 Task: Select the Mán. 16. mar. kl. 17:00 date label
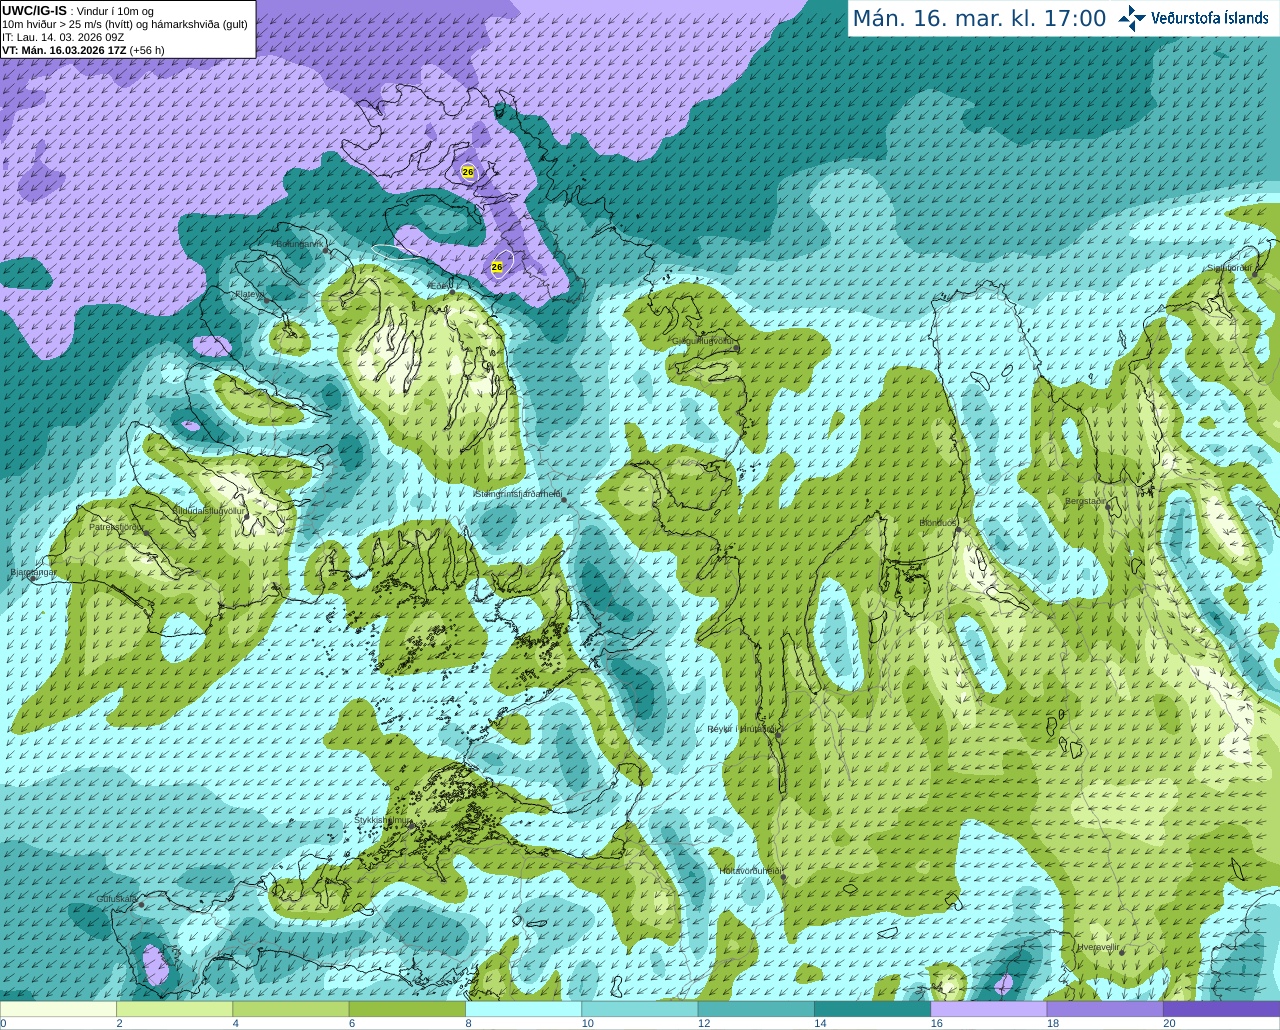[x=979, y=19]
